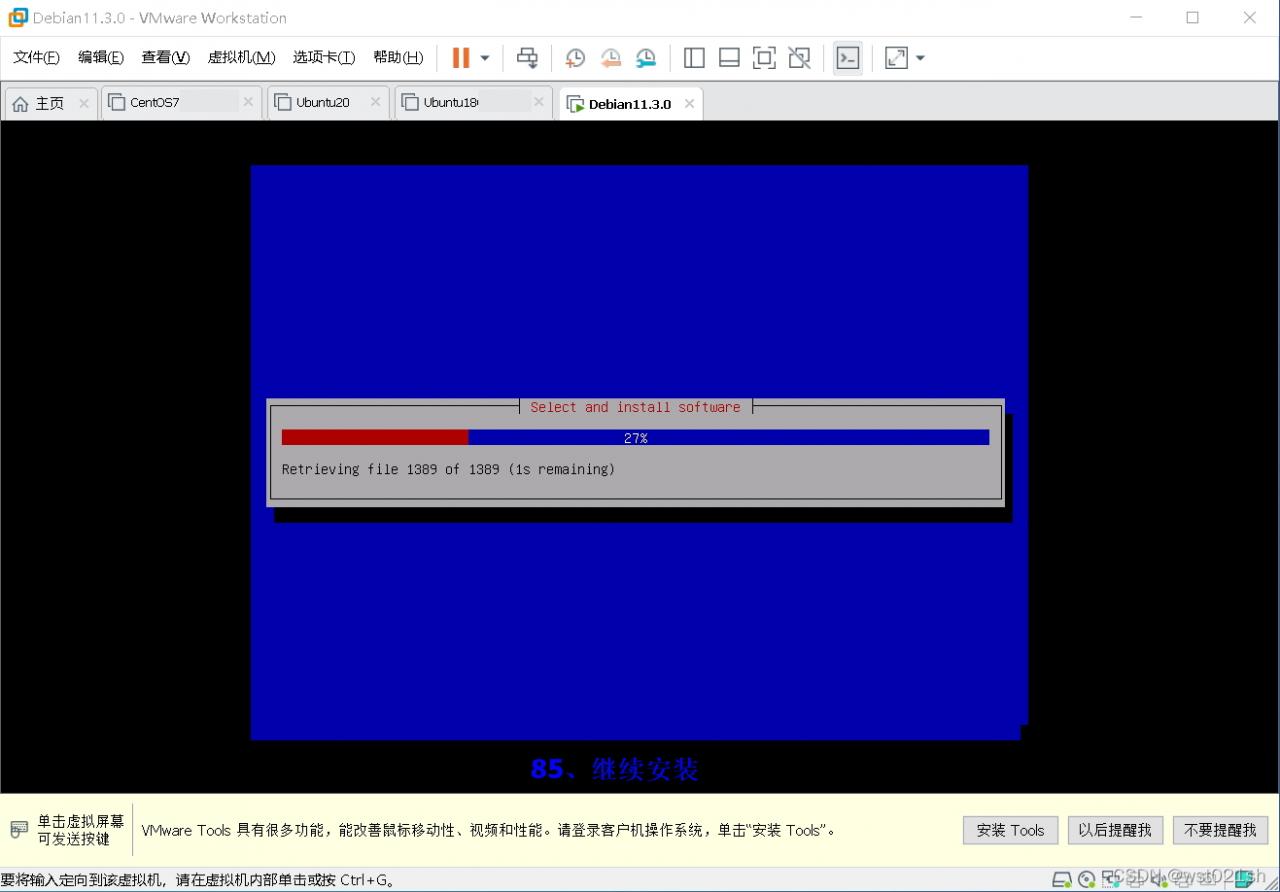Click the pause virtual machine button
Viewport: 1280px width, 892px height.
(x=460, y=58)
